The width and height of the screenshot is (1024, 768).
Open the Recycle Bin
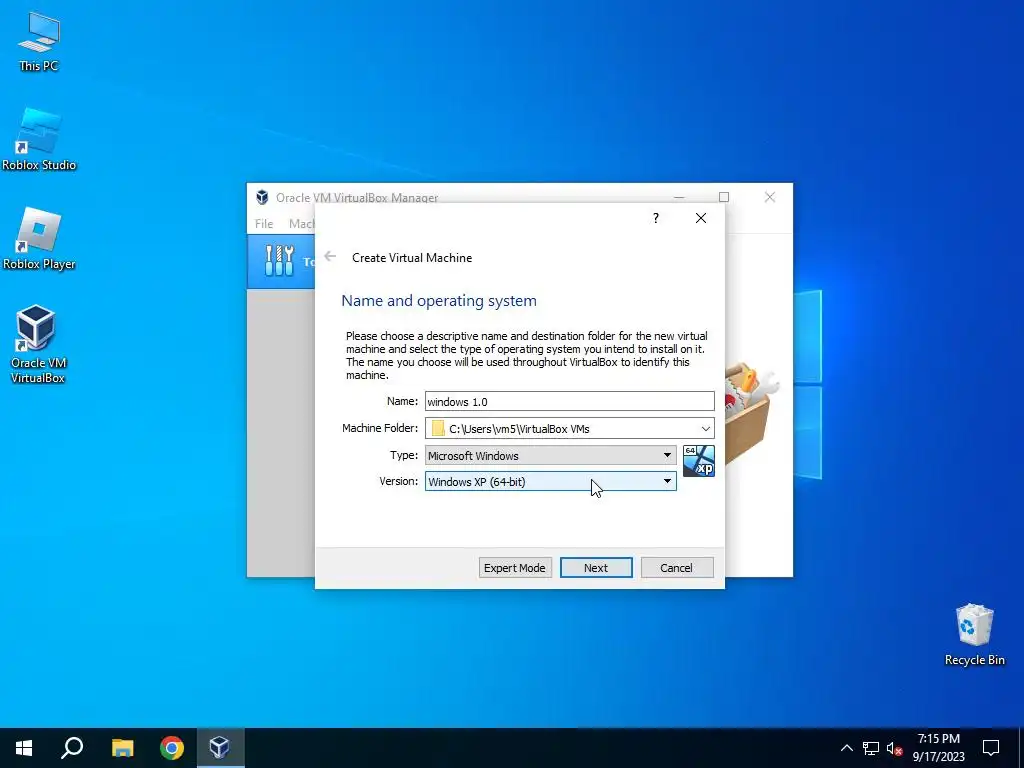[974, 635]
